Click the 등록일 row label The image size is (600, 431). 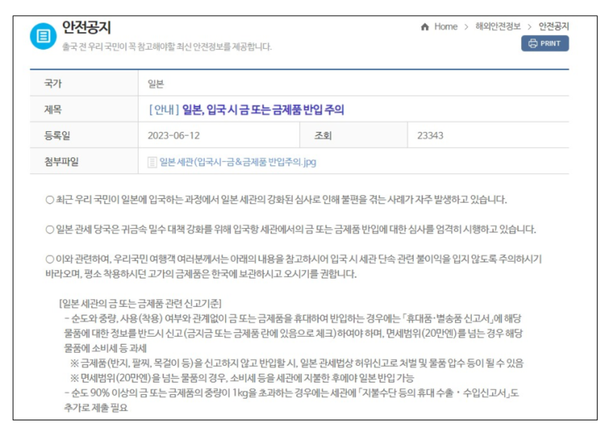(x=58, y=135)
